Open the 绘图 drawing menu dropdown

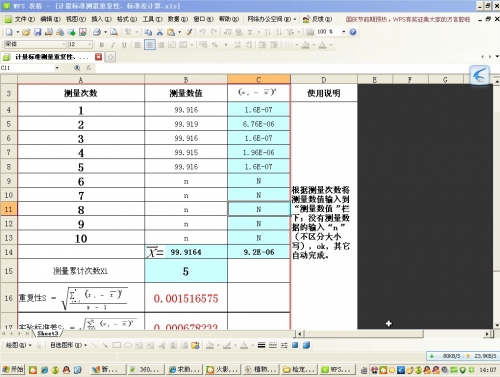point(18,345)
